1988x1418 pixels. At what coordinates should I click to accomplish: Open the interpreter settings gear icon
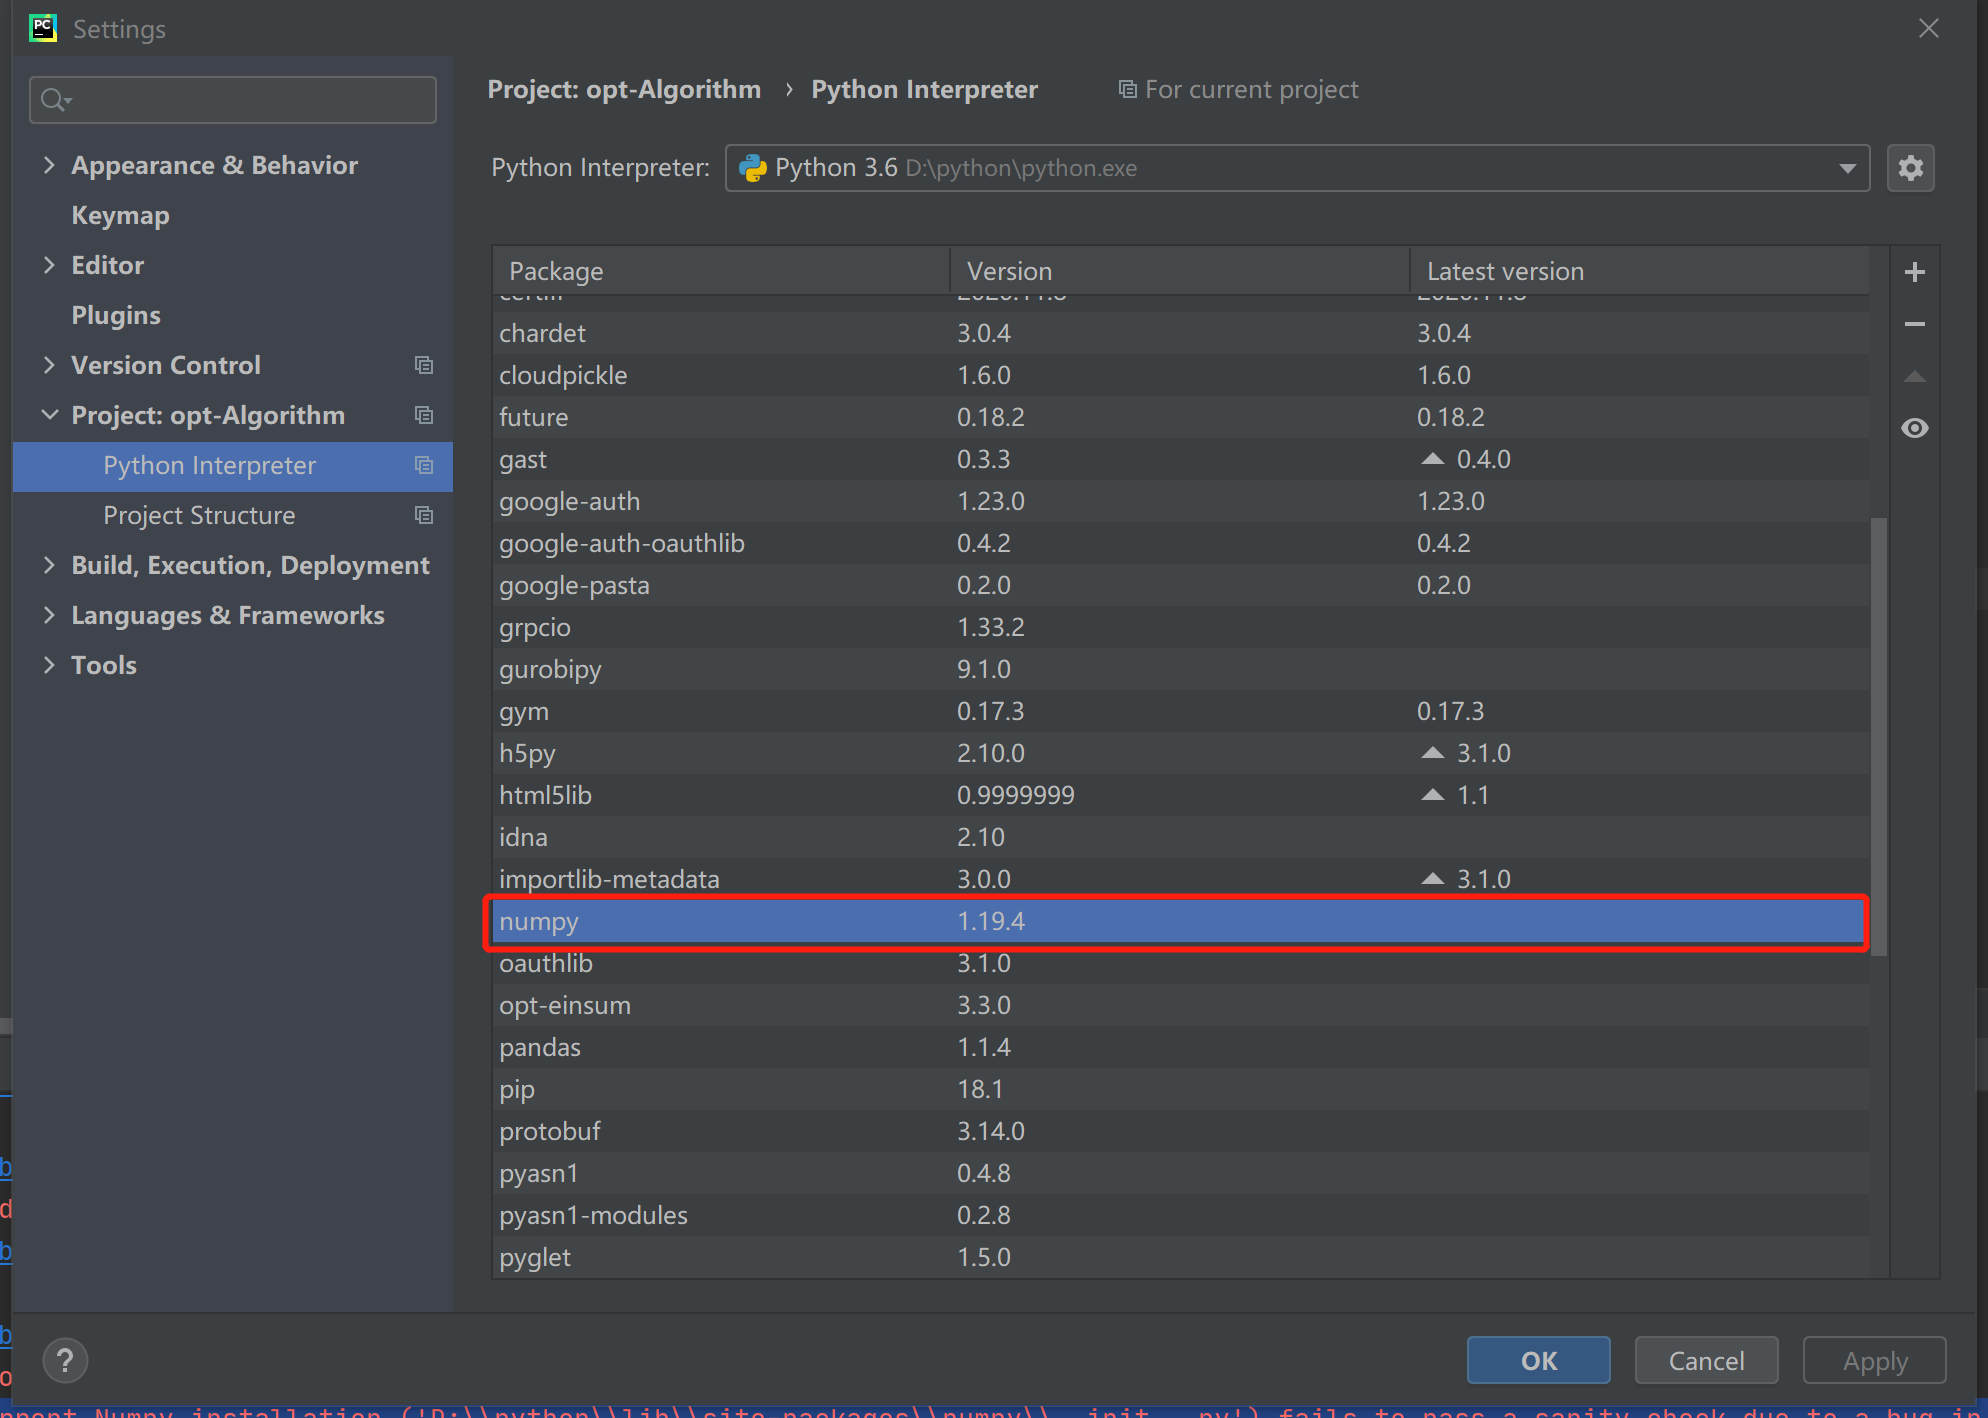pyautogui.click(x=1910, y=168)
